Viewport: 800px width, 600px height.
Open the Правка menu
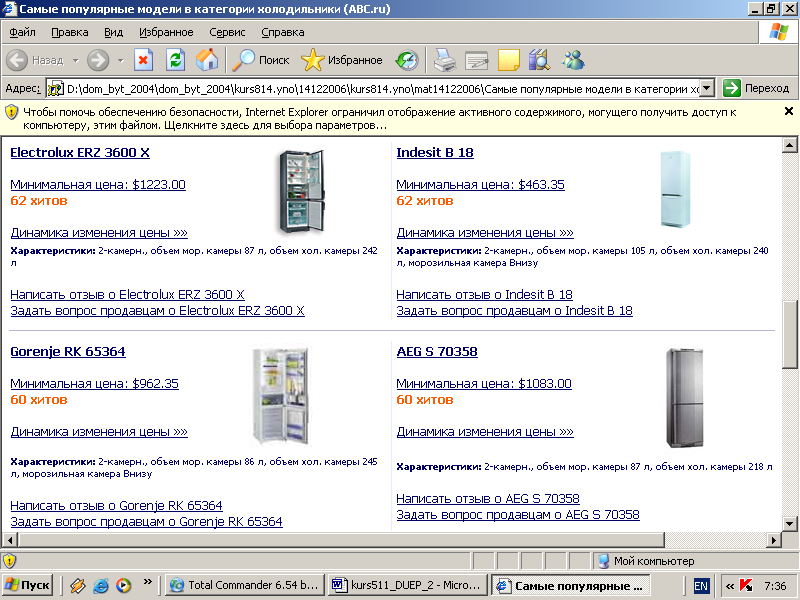[x=70, y=32]
